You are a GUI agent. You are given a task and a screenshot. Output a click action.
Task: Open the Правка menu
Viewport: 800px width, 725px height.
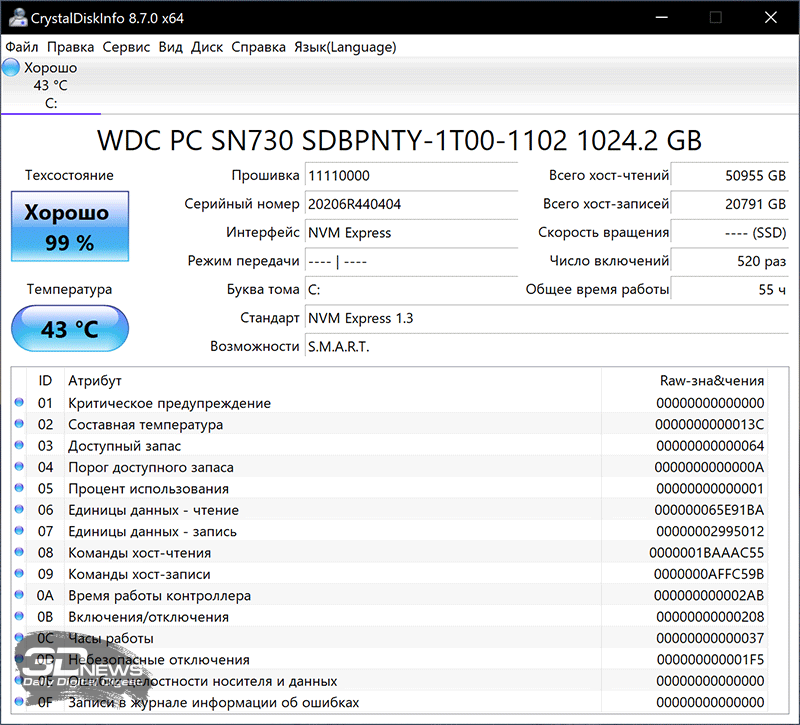[70, 47]
